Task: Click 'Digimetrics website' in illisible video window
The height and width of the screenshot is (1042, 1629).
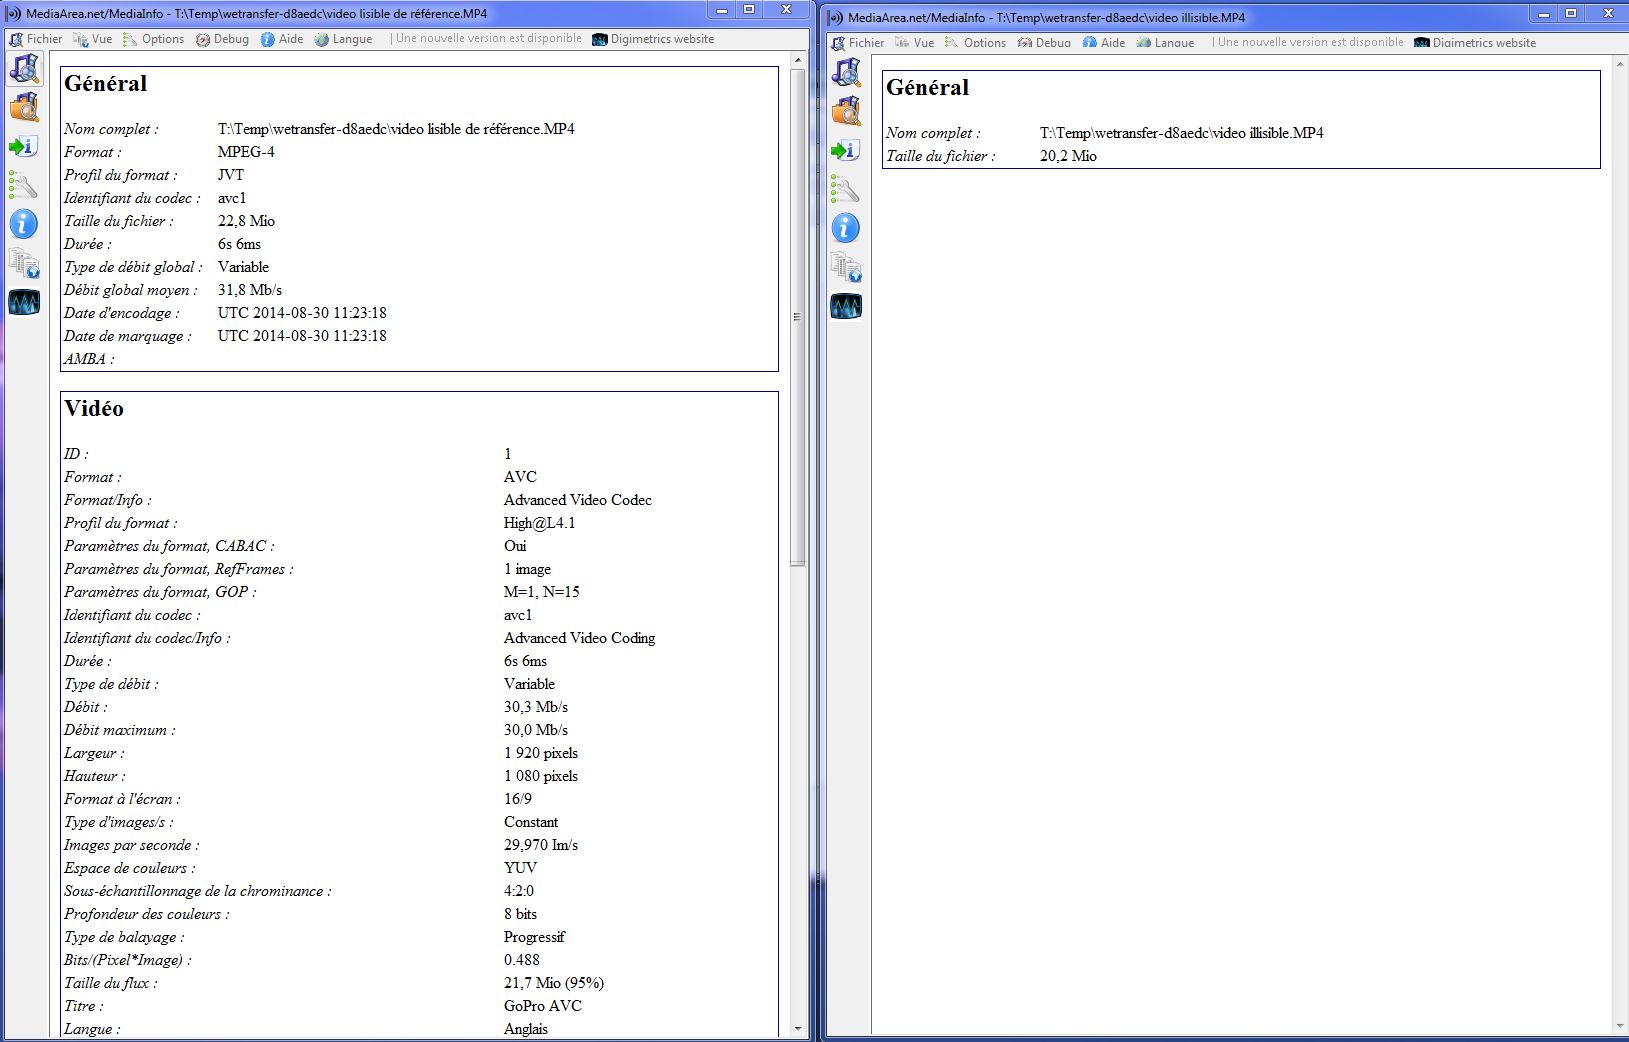Action: 1475,42
